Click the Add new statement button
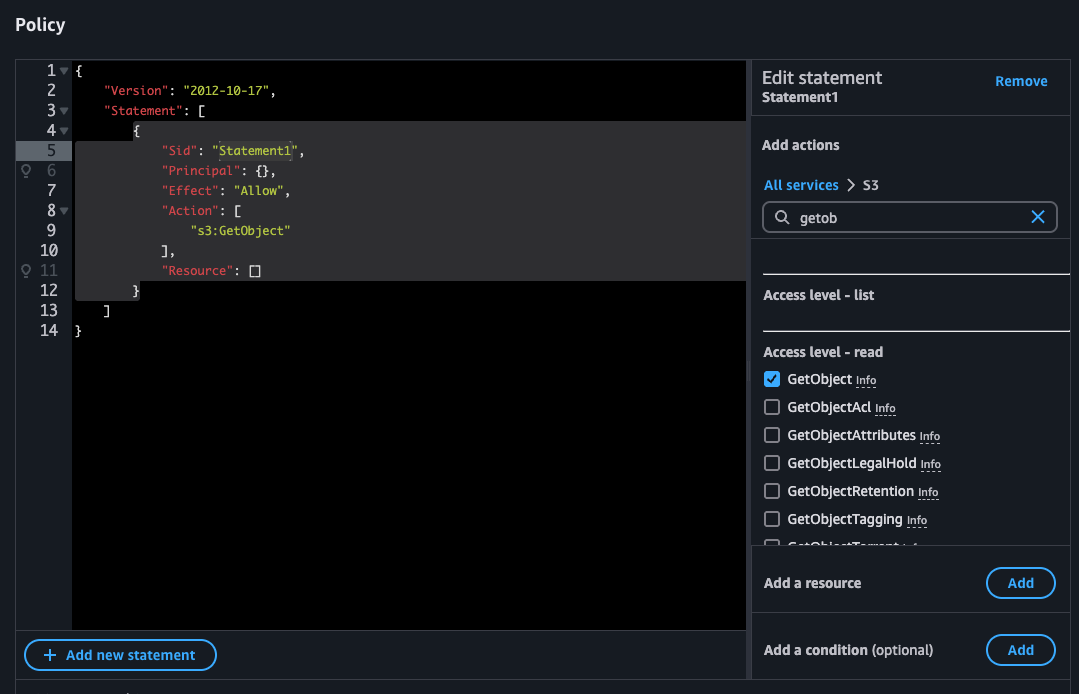 point(120,655)
